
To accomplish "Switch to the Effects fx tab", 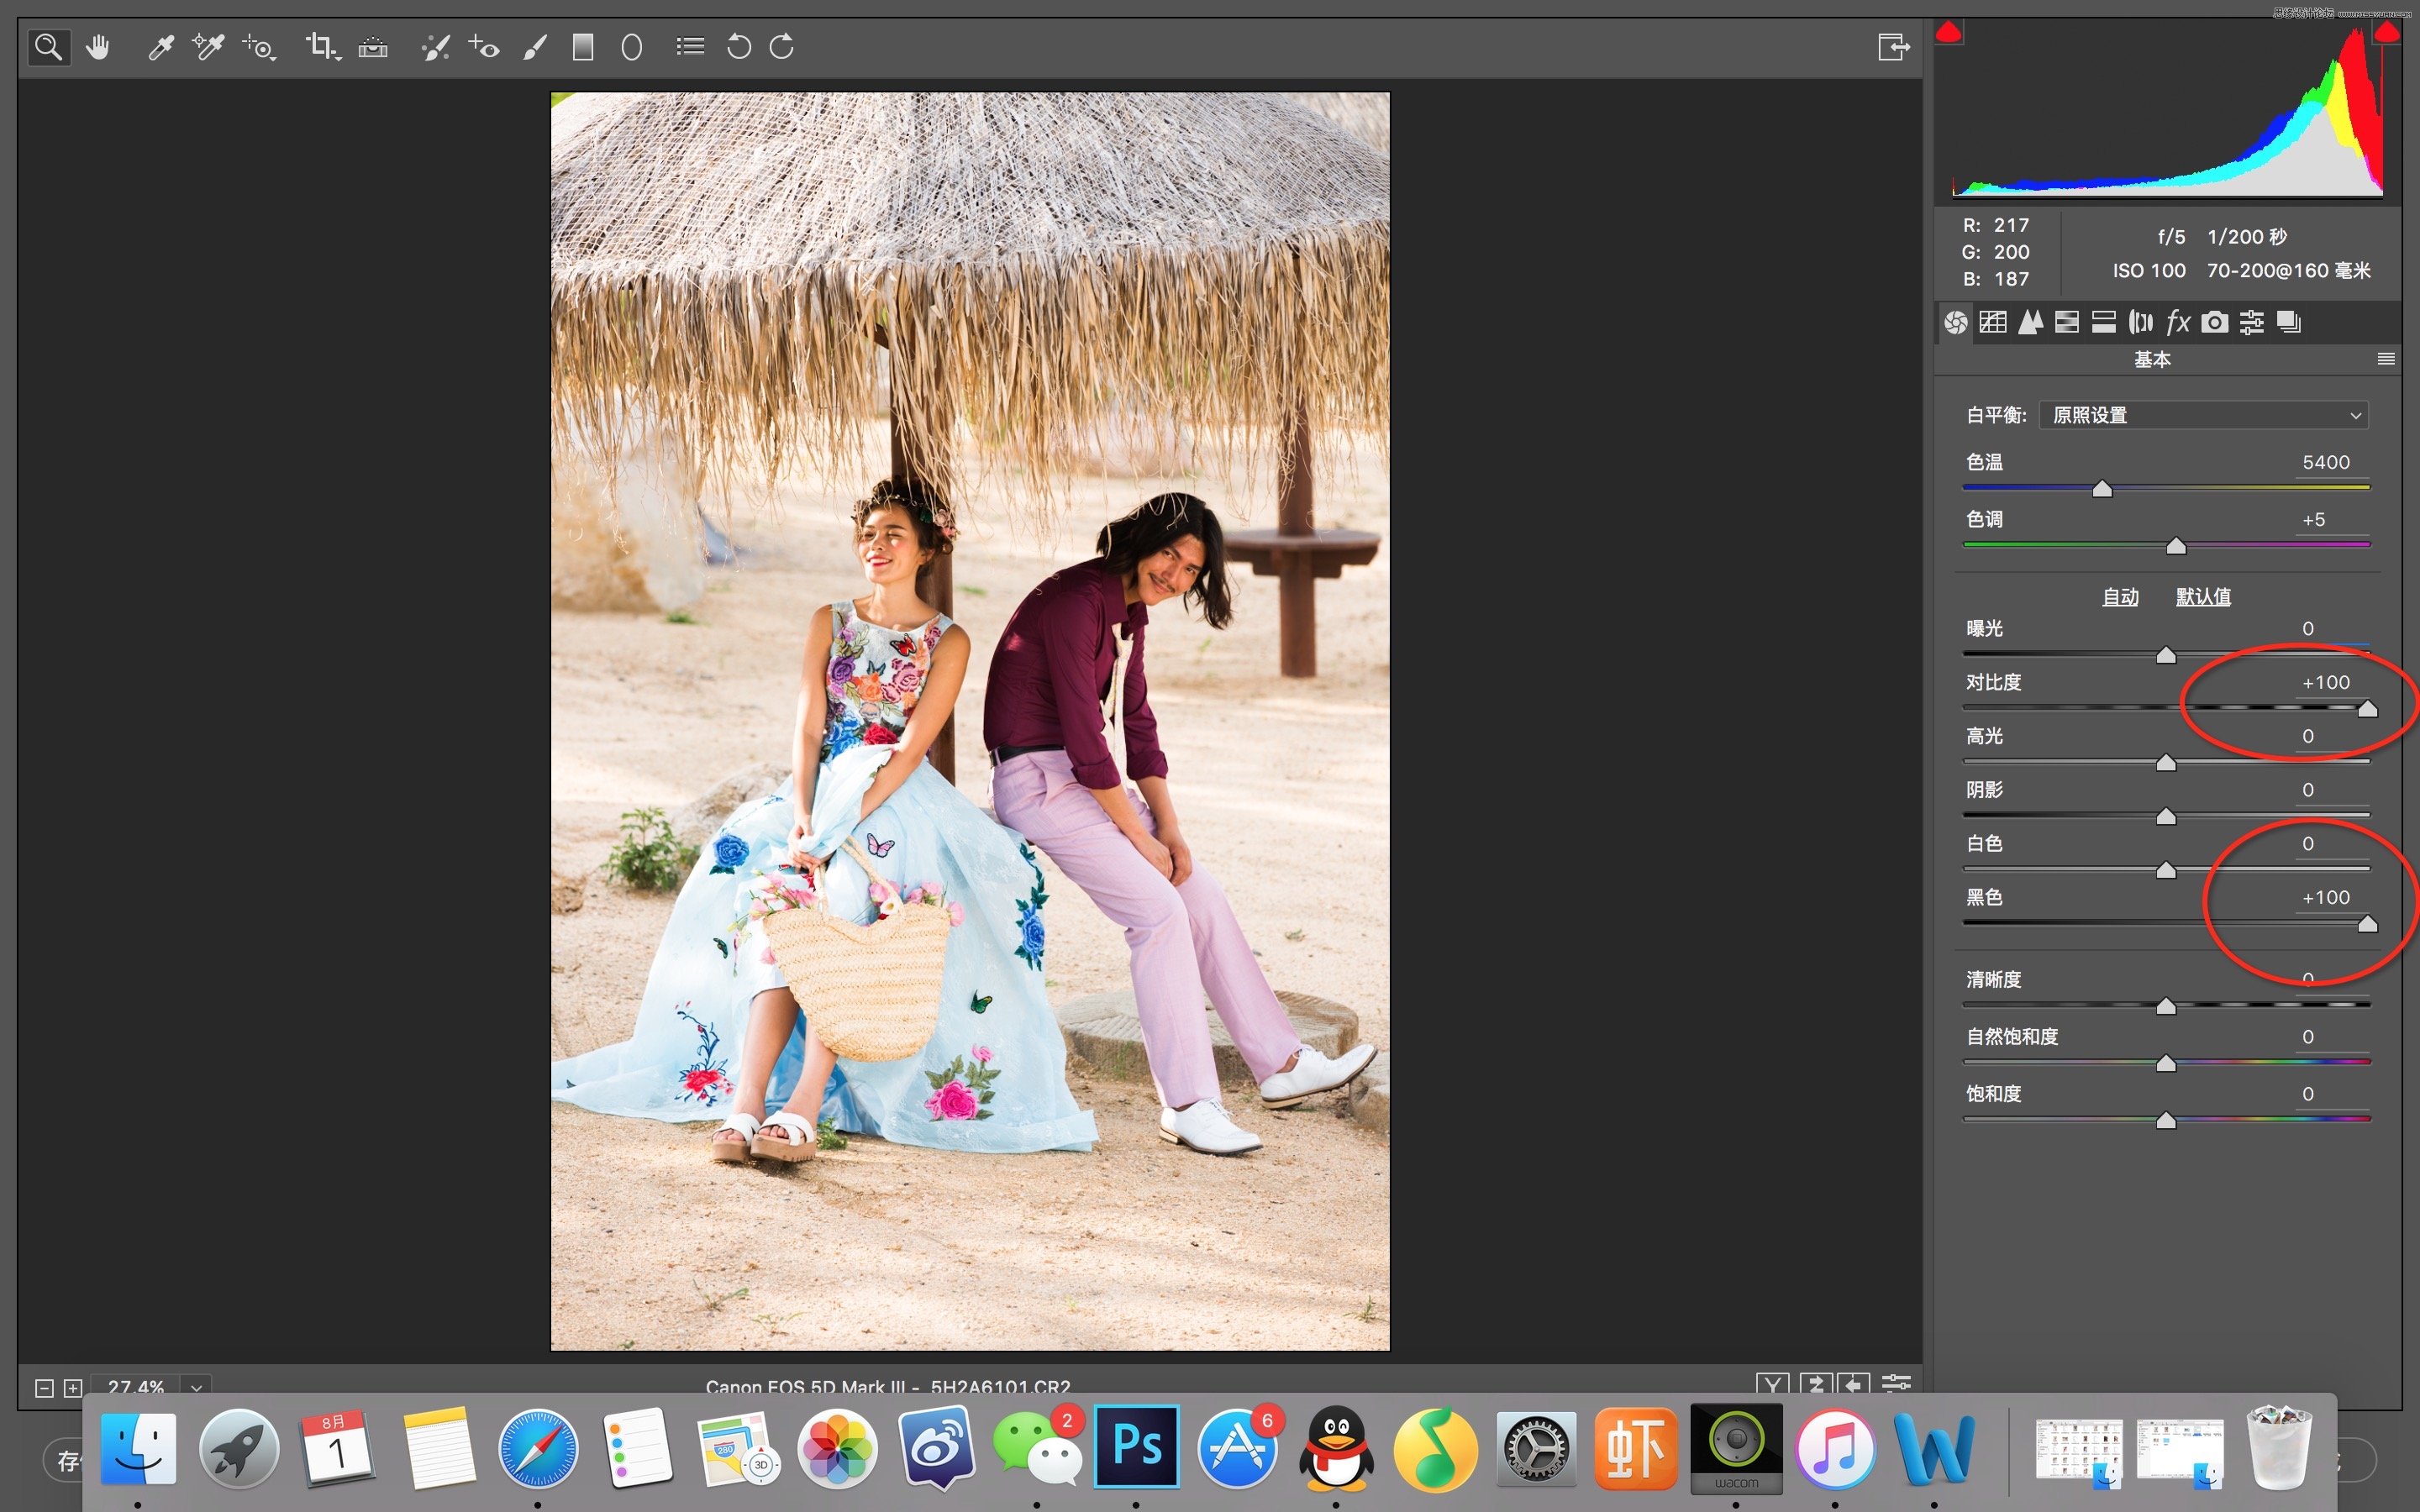I will 2177,322.
